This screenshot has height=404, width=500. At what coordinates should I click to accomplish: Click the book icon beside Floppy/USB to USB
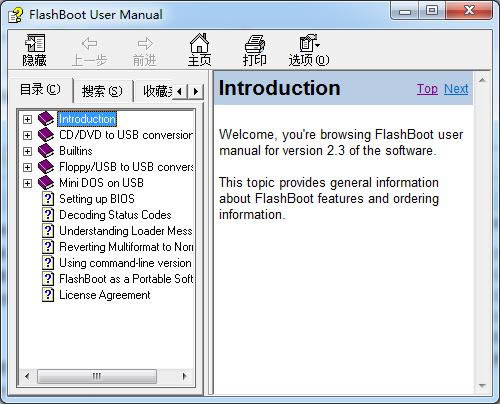coord(46,167)
